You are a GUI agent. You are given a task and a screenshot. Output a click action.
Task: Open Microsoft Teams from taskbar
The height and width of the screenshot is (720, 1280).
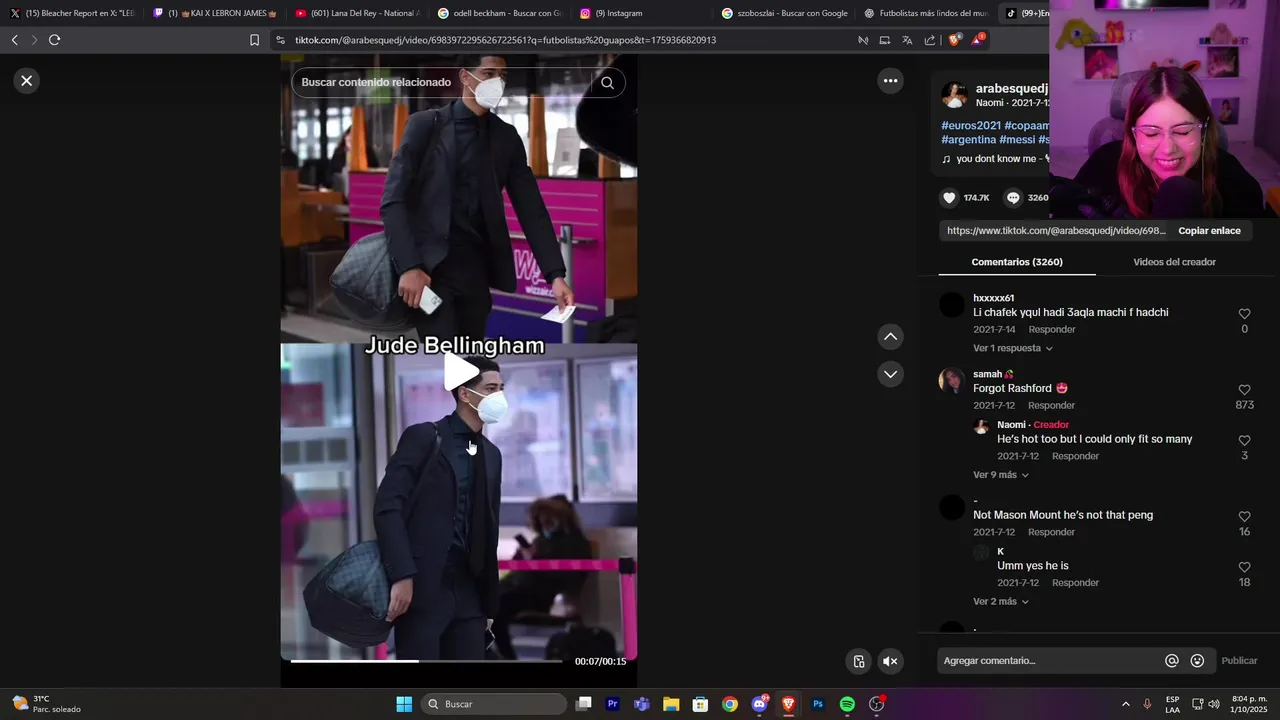pos(642,704)
